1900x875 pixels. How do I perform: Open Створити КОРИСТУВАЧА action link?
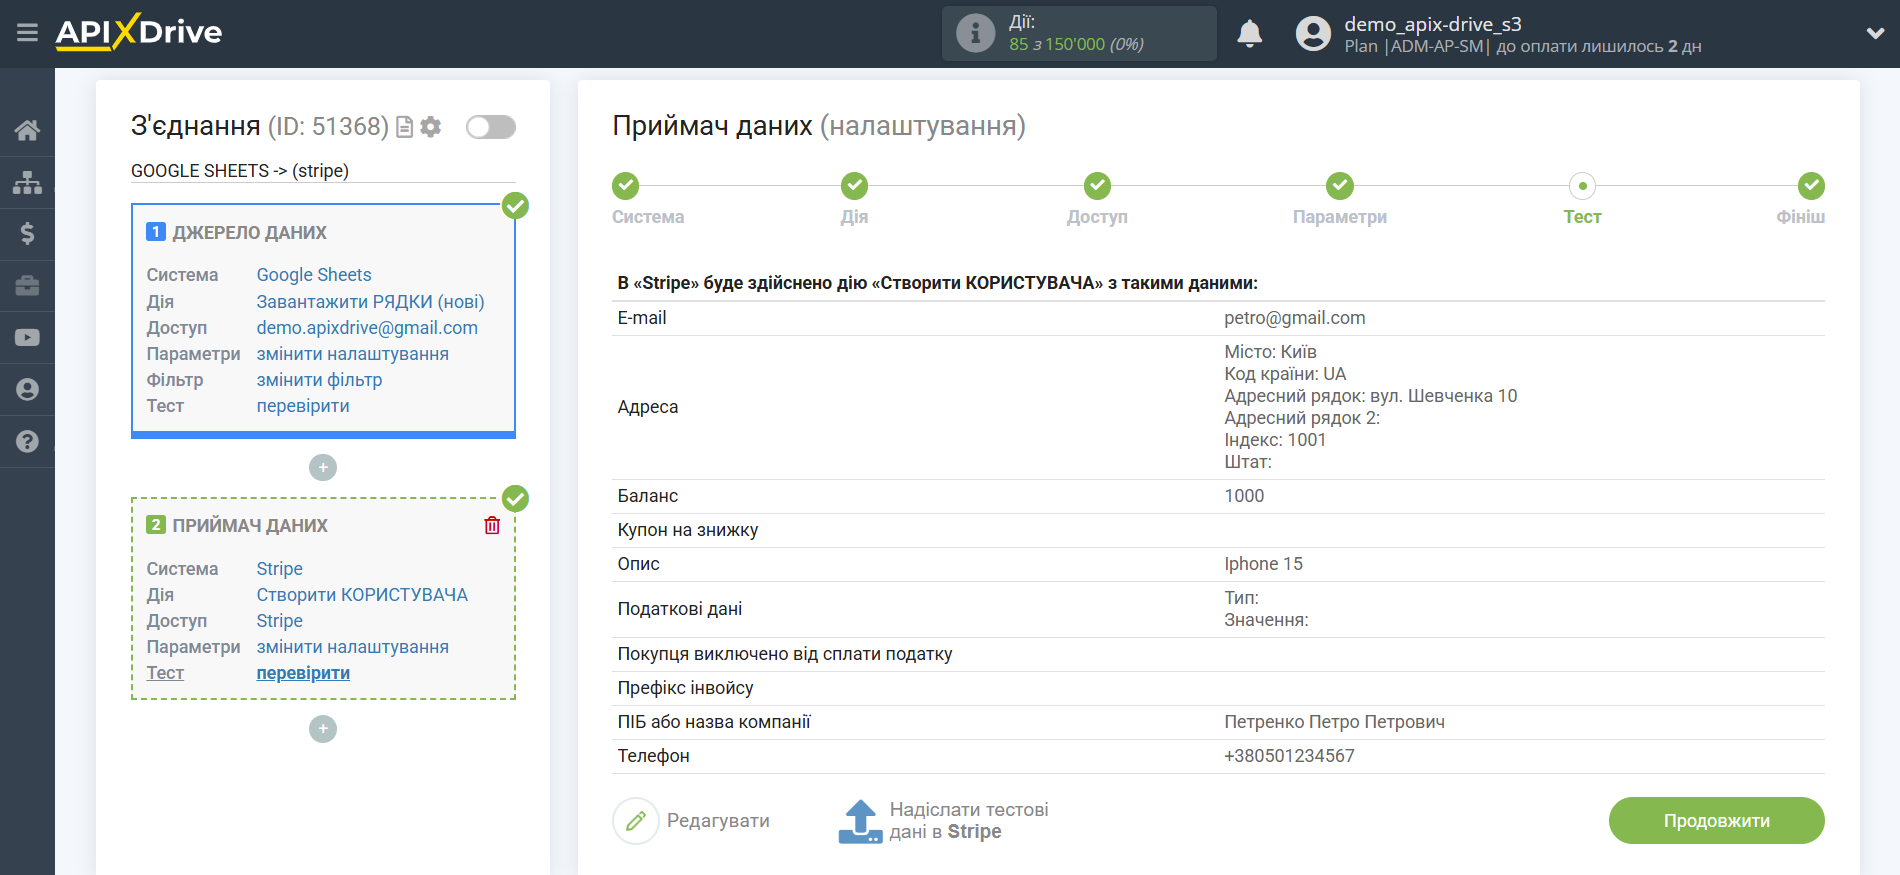coord(362,595)
